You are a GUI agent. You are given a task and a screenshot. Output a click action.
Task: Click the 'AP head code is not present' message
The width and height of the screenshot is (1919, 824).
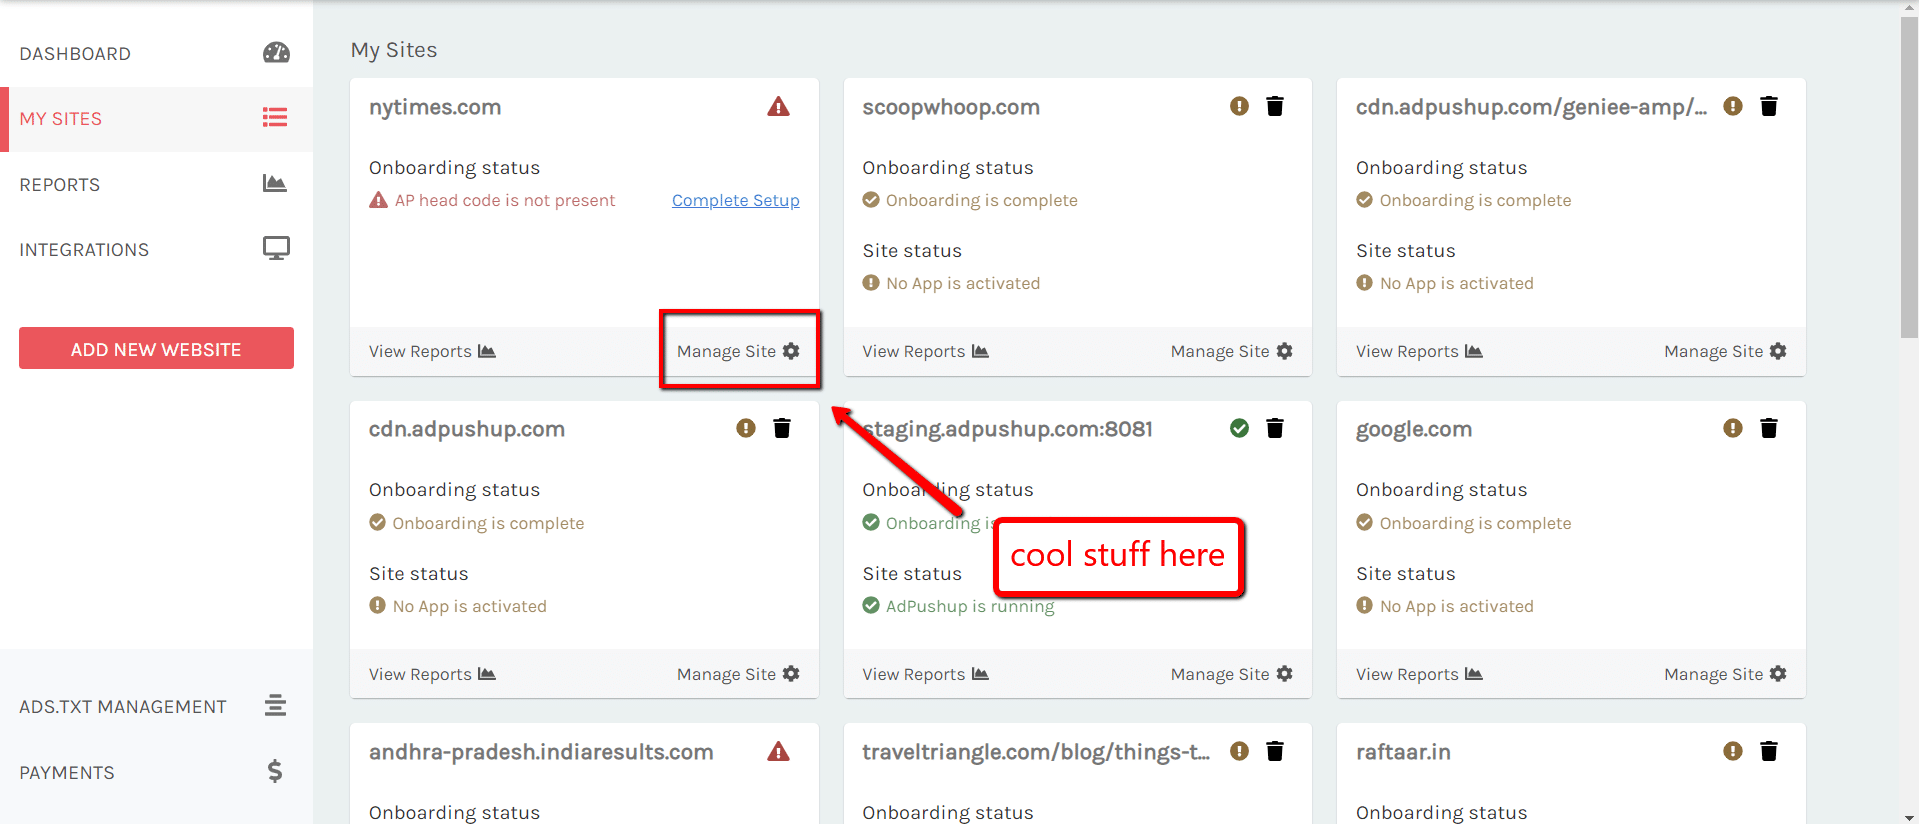505,200
